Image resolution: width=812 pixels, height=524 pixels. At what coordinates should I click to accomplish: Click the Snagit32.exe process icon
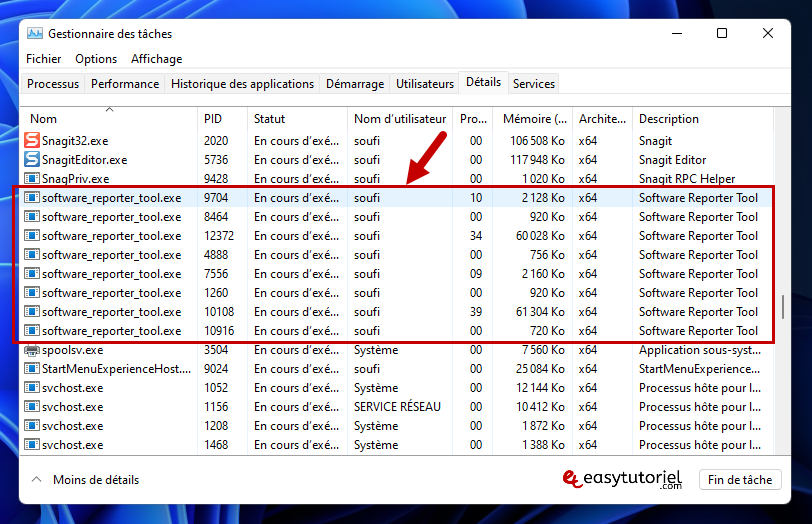[32, 140]
